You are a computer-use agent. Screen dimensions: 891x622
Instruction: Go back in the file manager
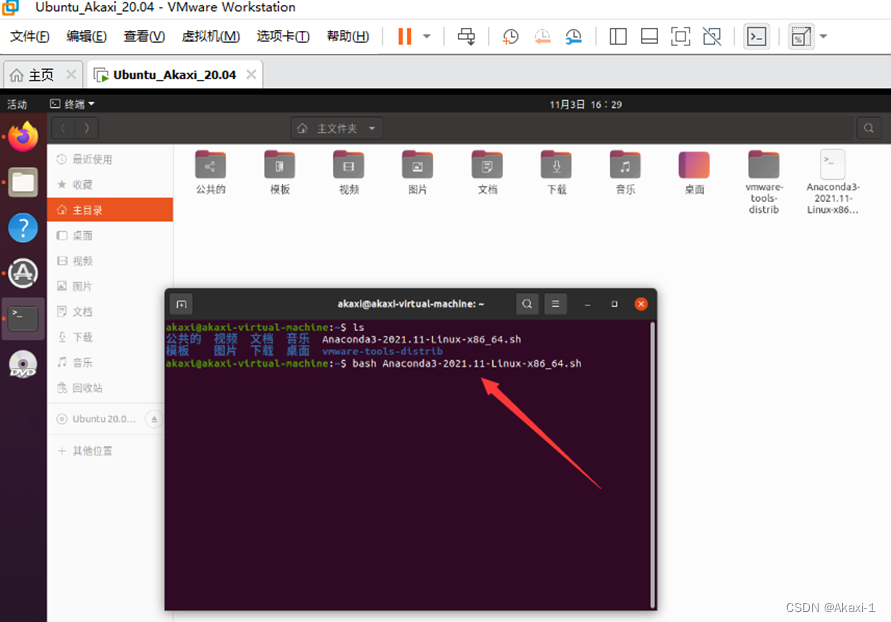click(x=63, y=128)
